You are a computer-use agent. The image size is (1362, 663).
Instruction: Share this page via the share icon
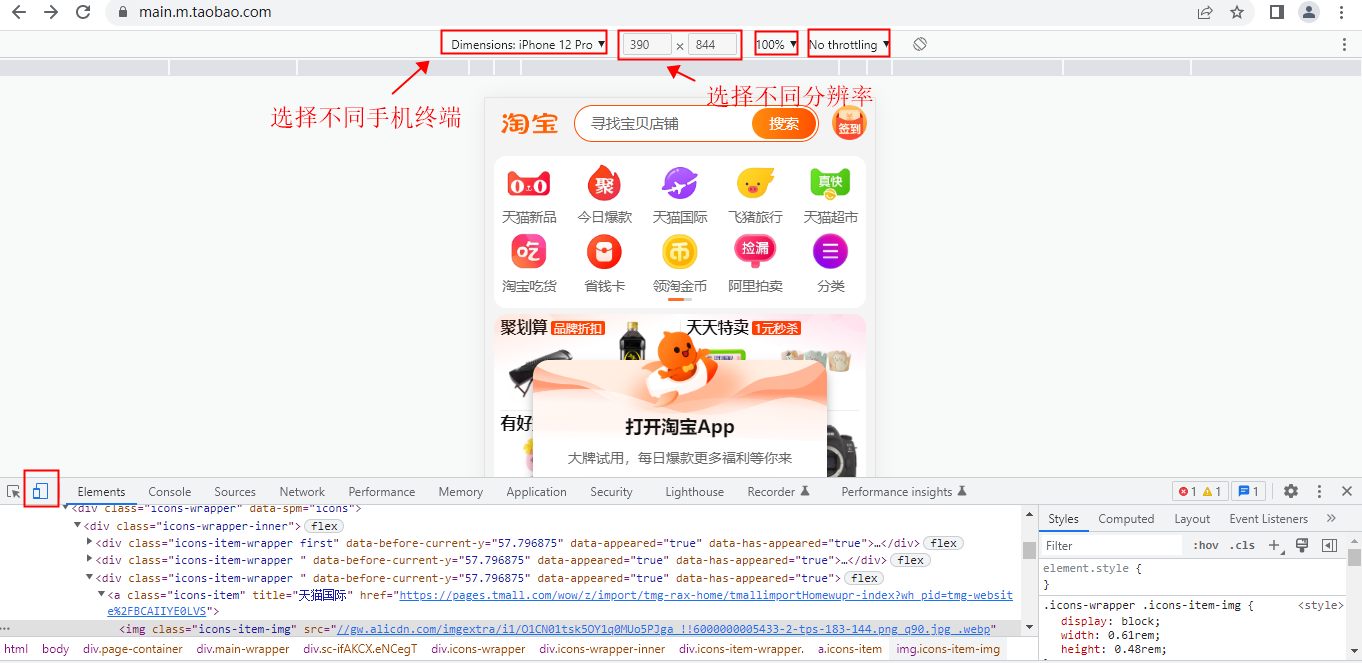click(x=1205, y=12)
